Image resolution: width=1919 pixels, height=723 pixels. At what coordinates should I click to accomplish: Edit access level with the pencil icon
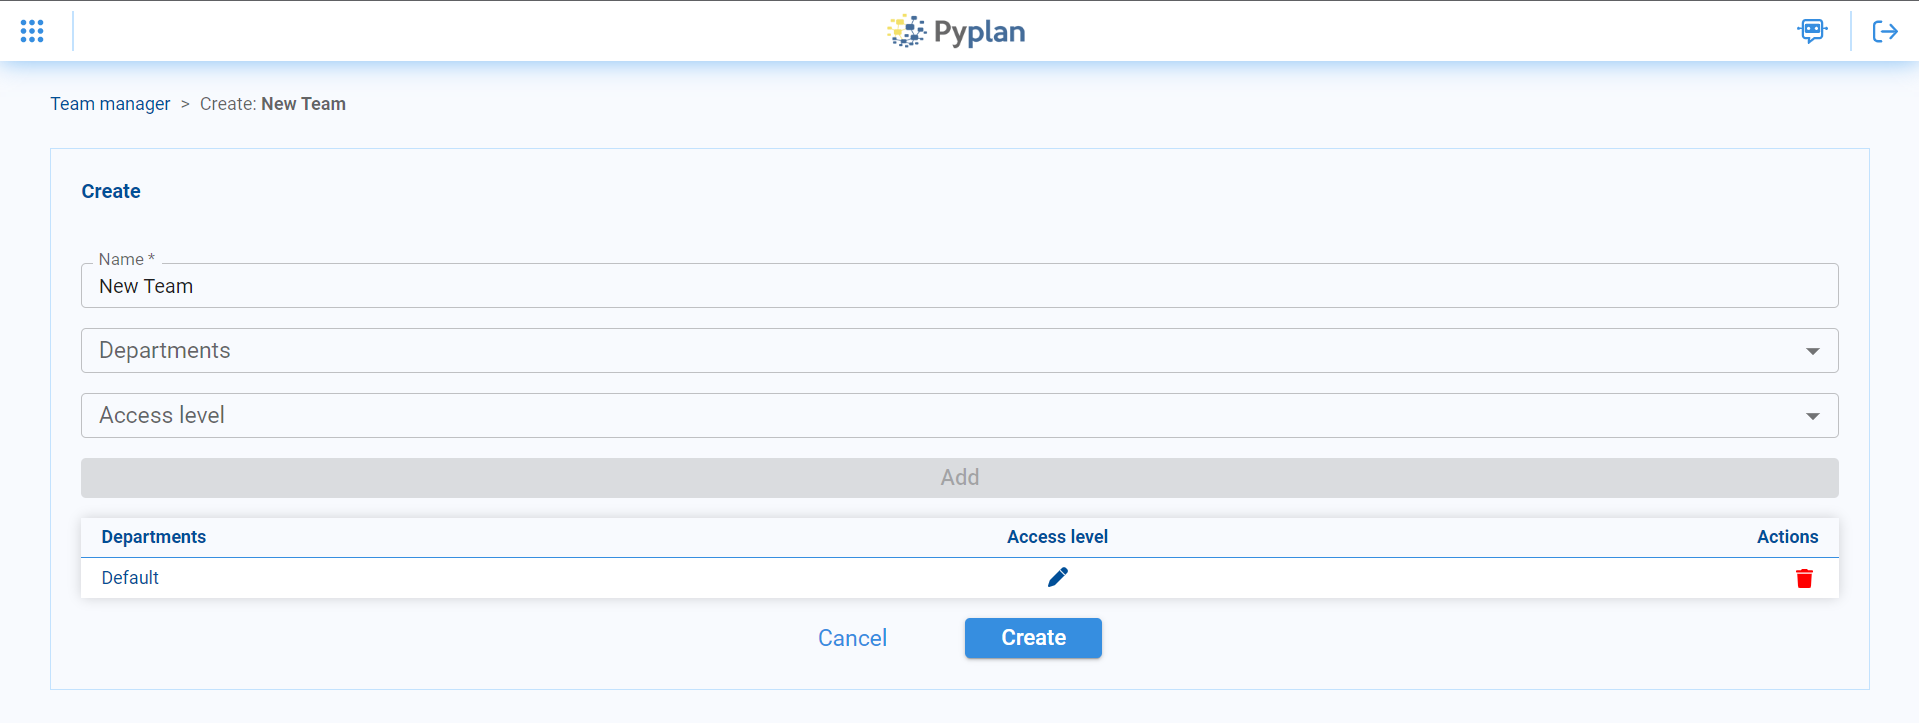tap(1057, 578)
